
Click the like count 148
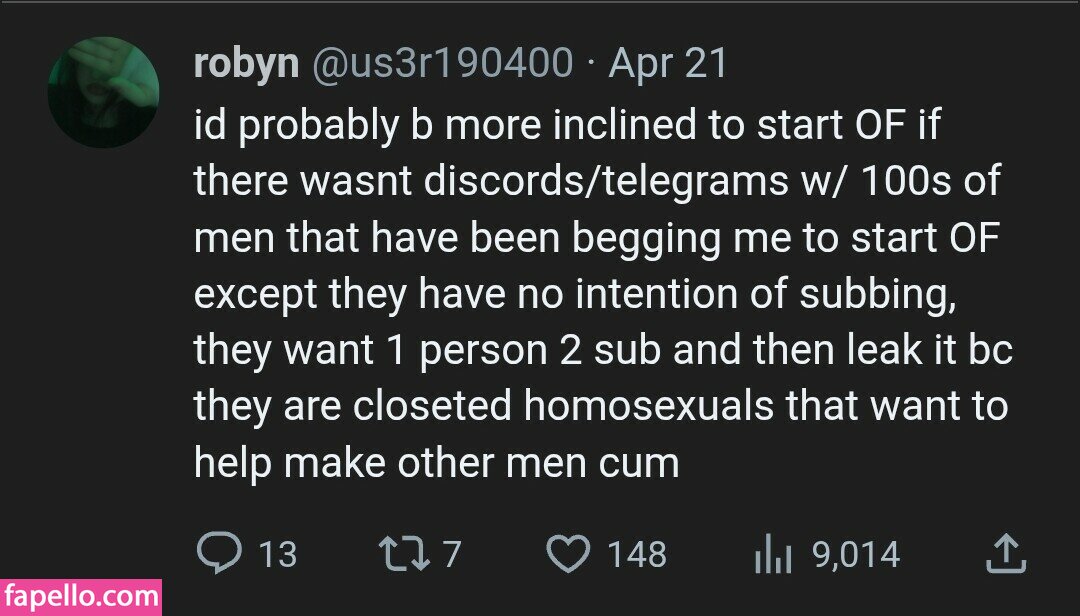(636, 554)
